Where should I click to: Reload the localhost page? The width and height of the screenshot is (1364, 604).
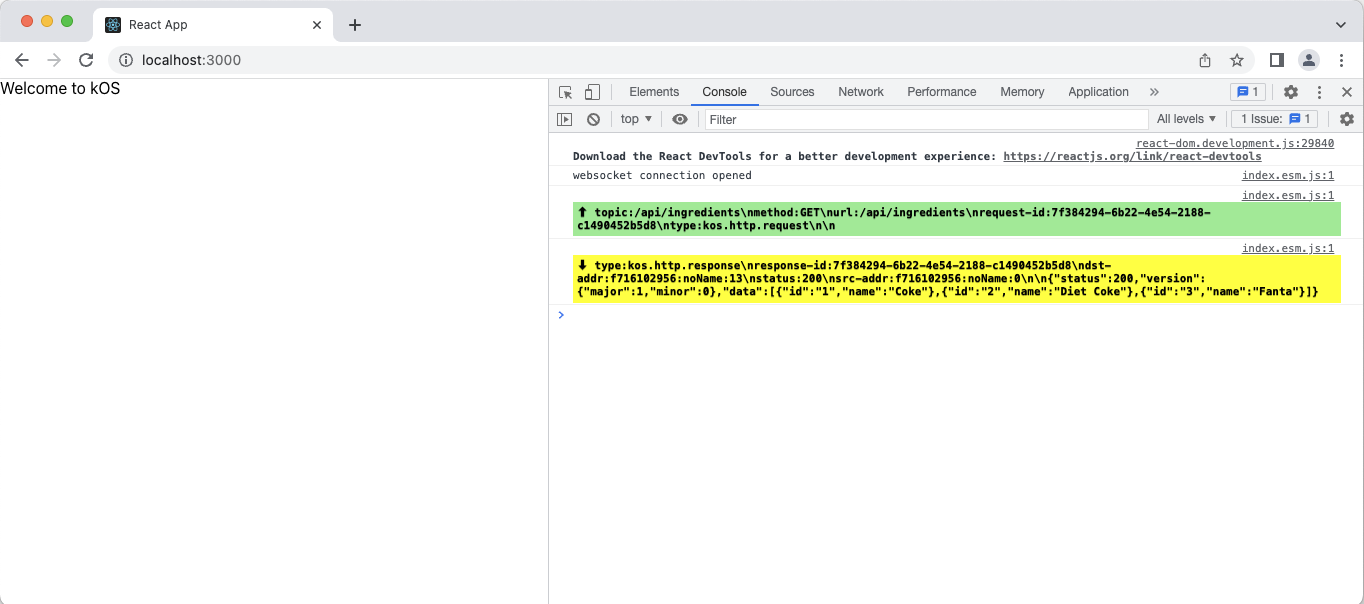(86, 60)
